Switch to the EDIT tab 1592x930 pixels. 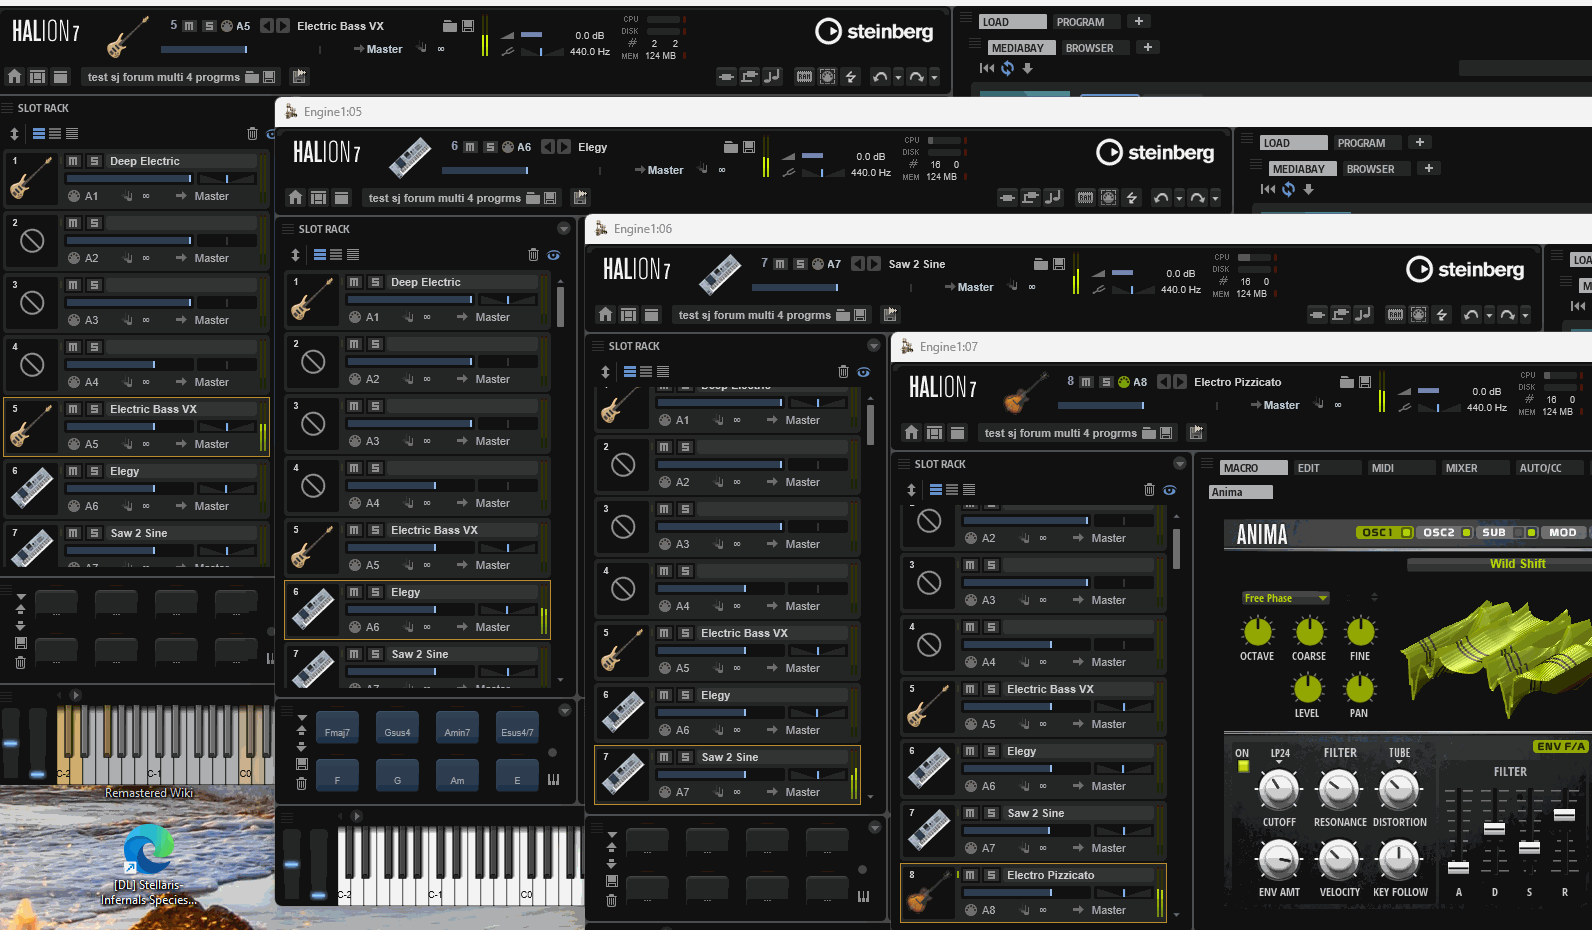point(1308,468)
